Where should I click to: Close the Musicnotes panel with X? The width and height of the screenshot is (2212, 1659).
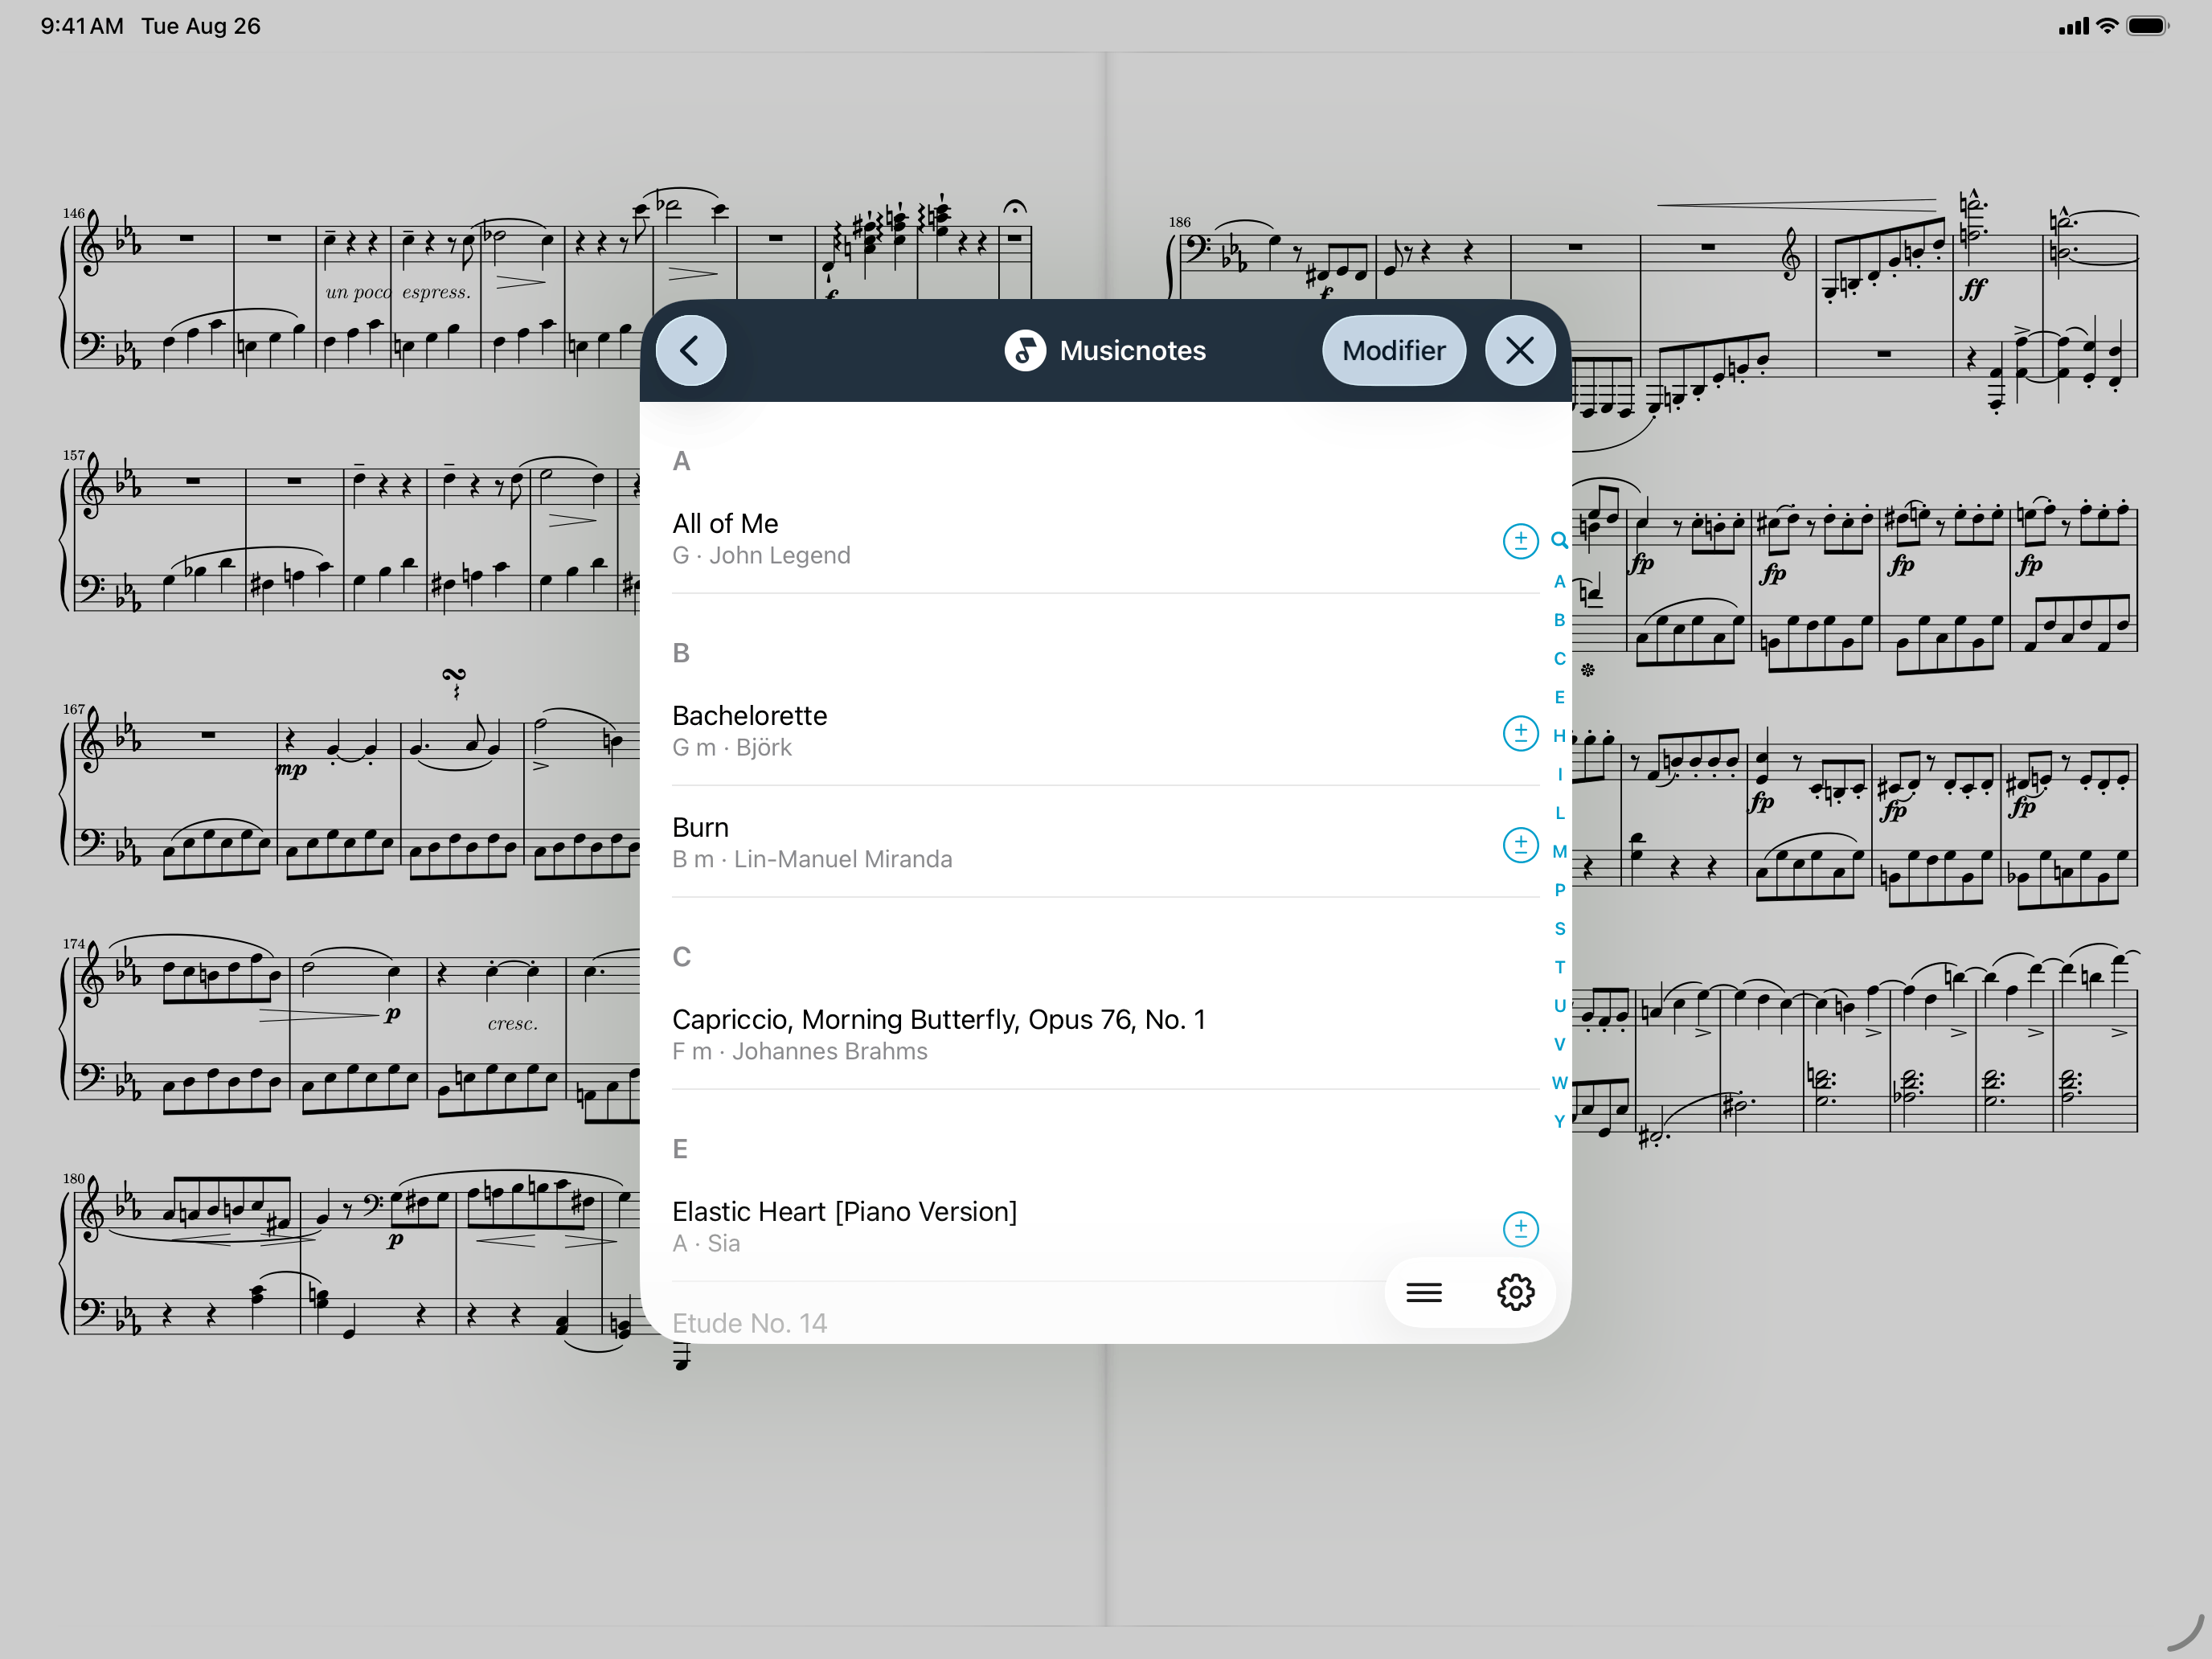click(x=1519, y=351)
